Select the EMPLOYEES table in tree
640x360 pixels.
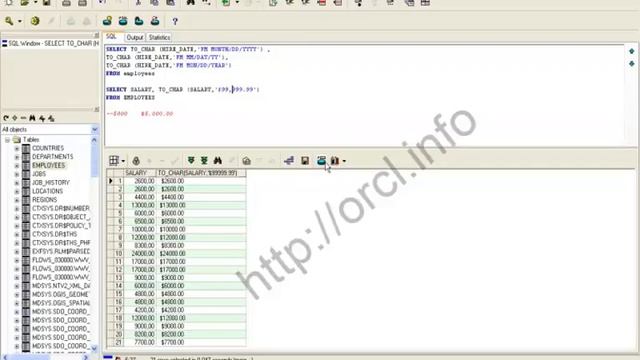(48, 165)
